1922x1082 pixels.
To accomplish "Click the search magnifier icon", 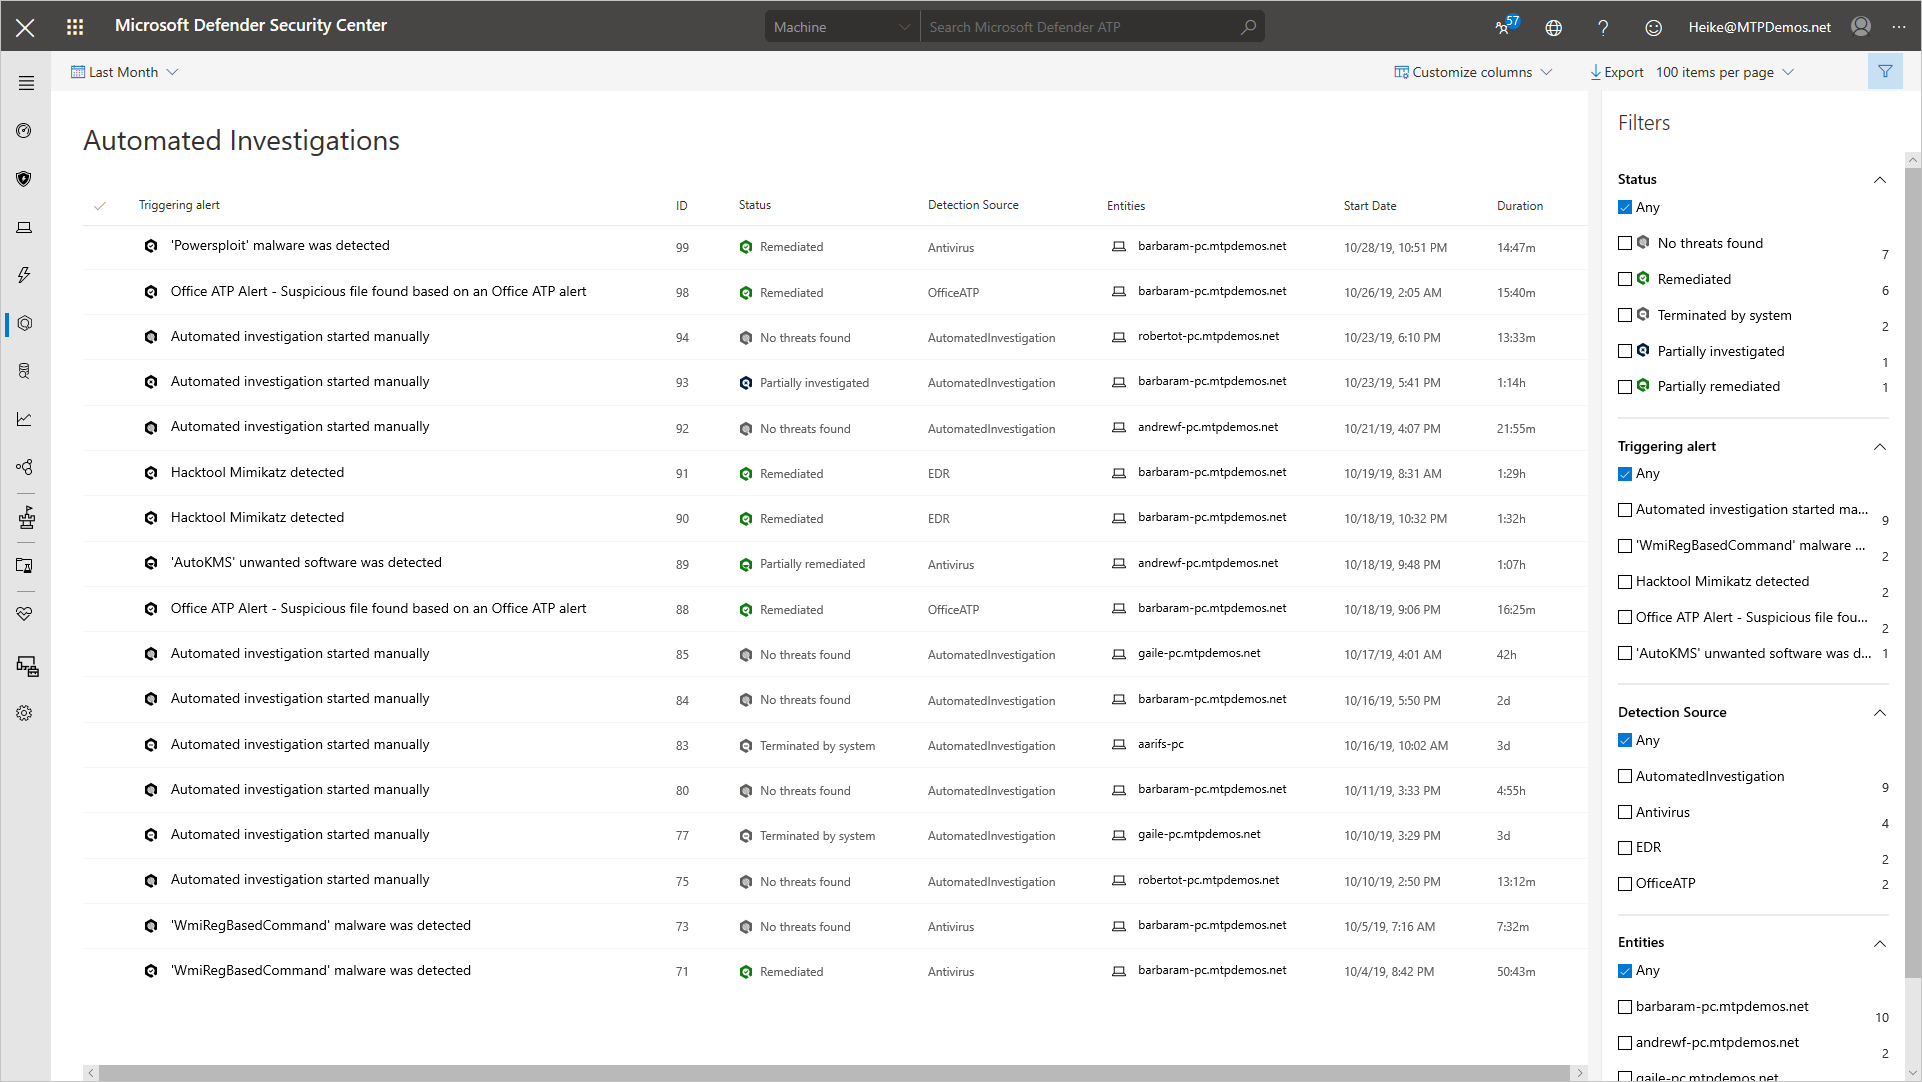I will tap(1248, 27).
